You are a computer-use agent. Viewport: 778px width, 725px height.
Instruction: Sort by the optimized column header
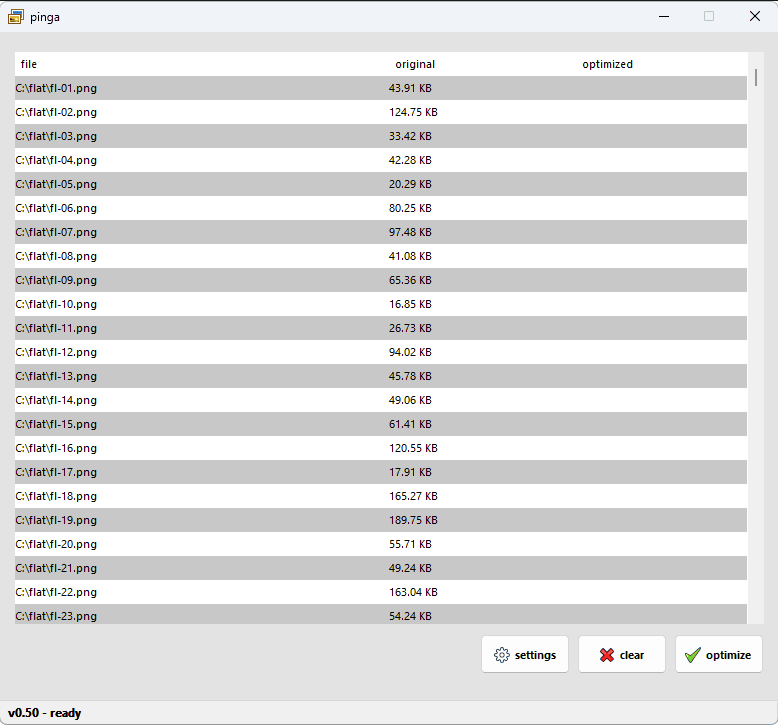[607, 64]
